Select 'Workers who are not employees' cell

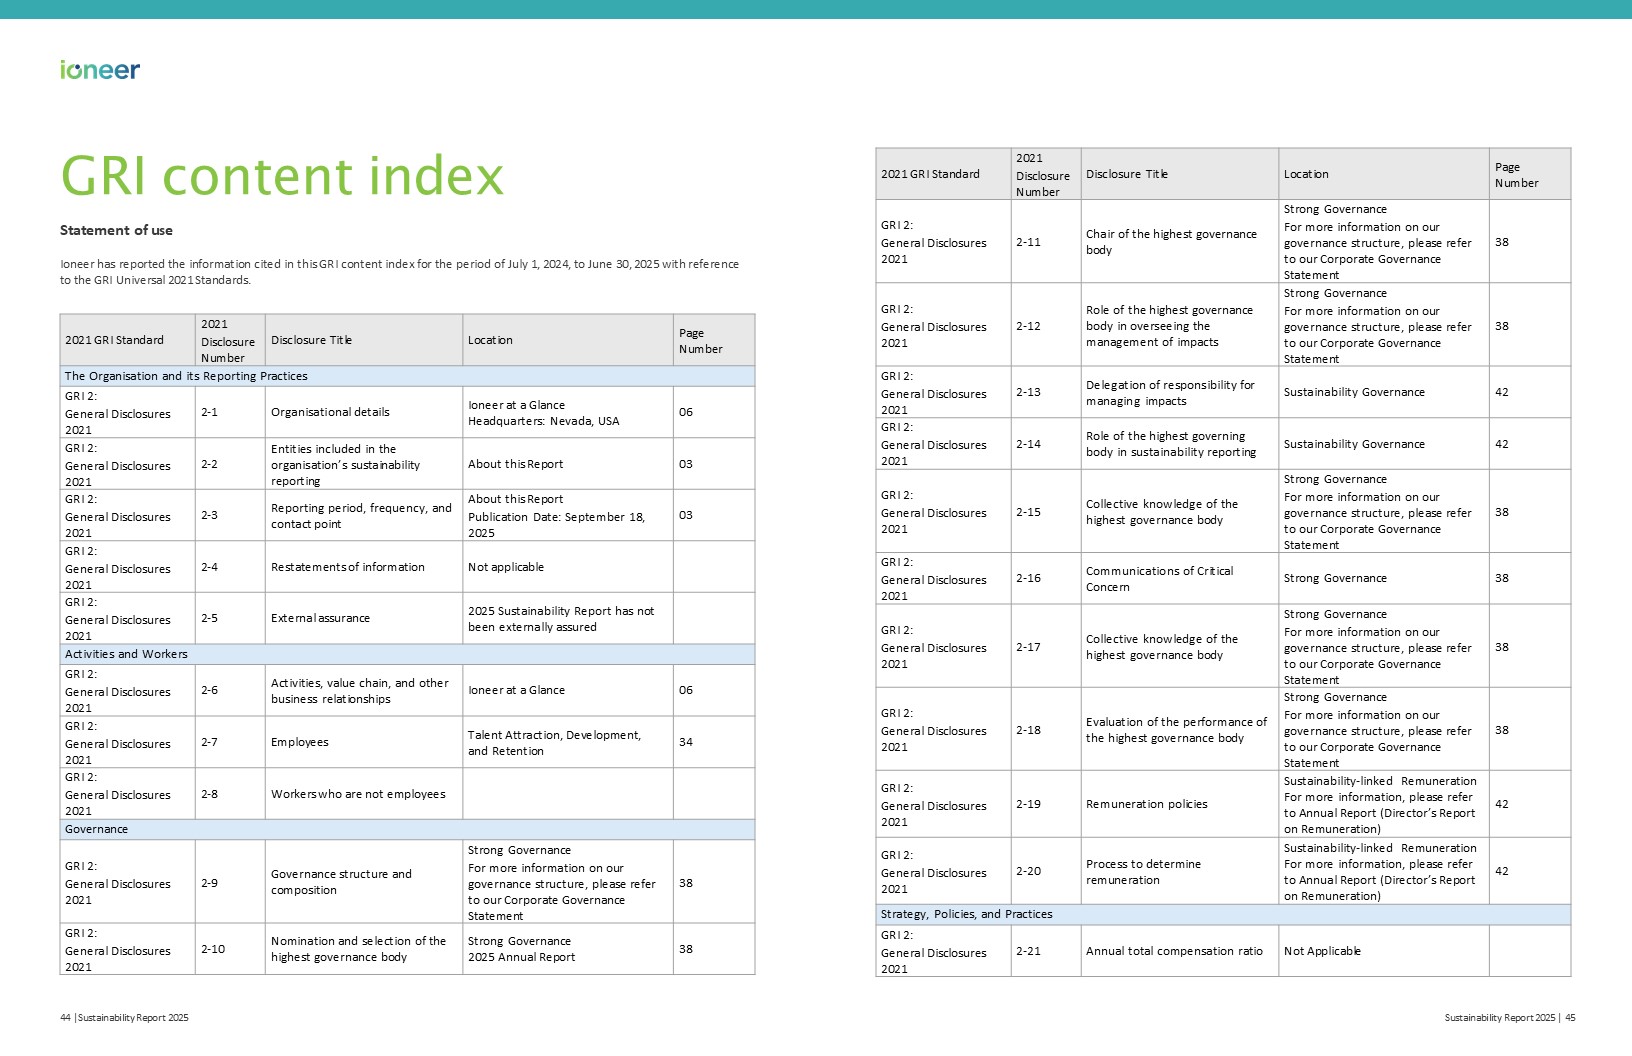click(358, 794)
